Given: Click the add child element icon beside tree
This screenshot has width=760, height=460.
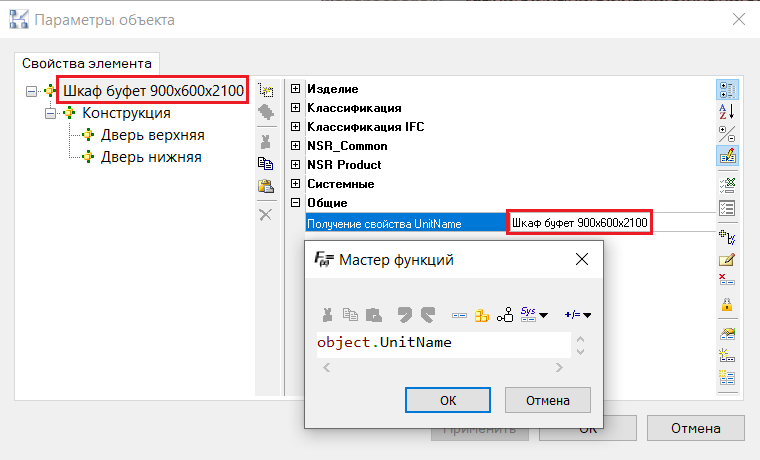Looking at the screenshot, I should coord(266,90).
